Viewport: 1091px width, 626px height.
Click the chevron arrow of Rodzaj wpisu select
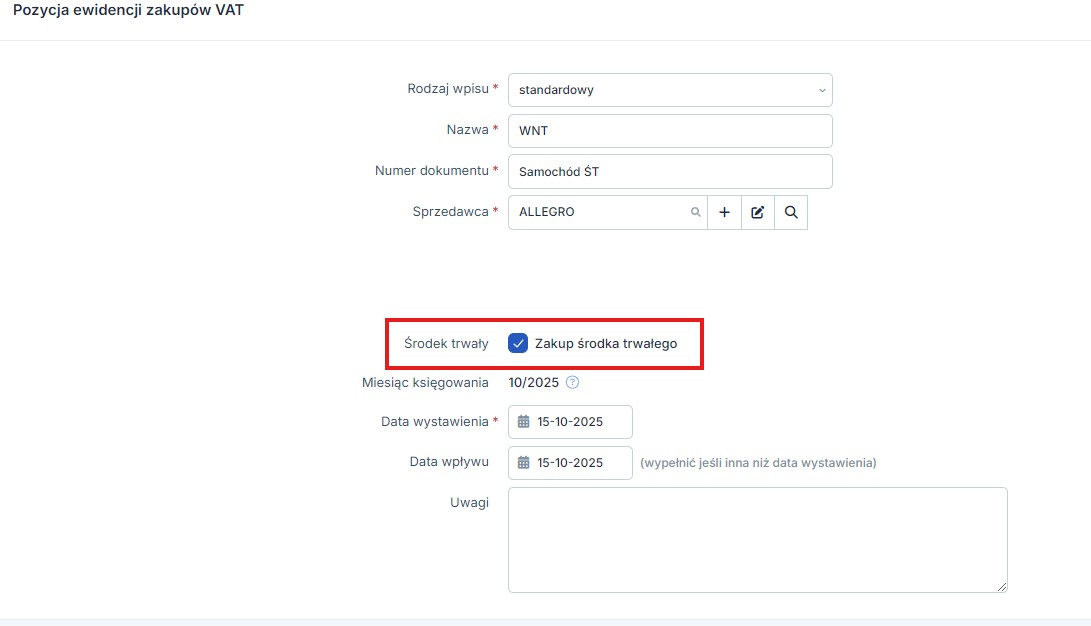pos(822,90)
